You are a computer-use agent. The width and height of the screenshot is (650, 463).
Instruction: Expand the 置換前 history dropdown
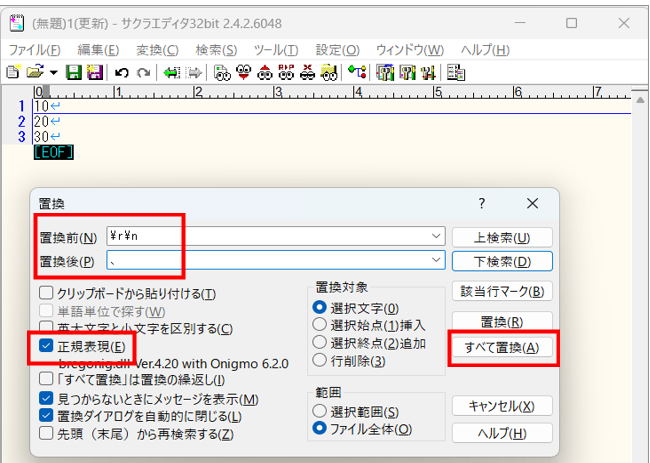point(435,236)
